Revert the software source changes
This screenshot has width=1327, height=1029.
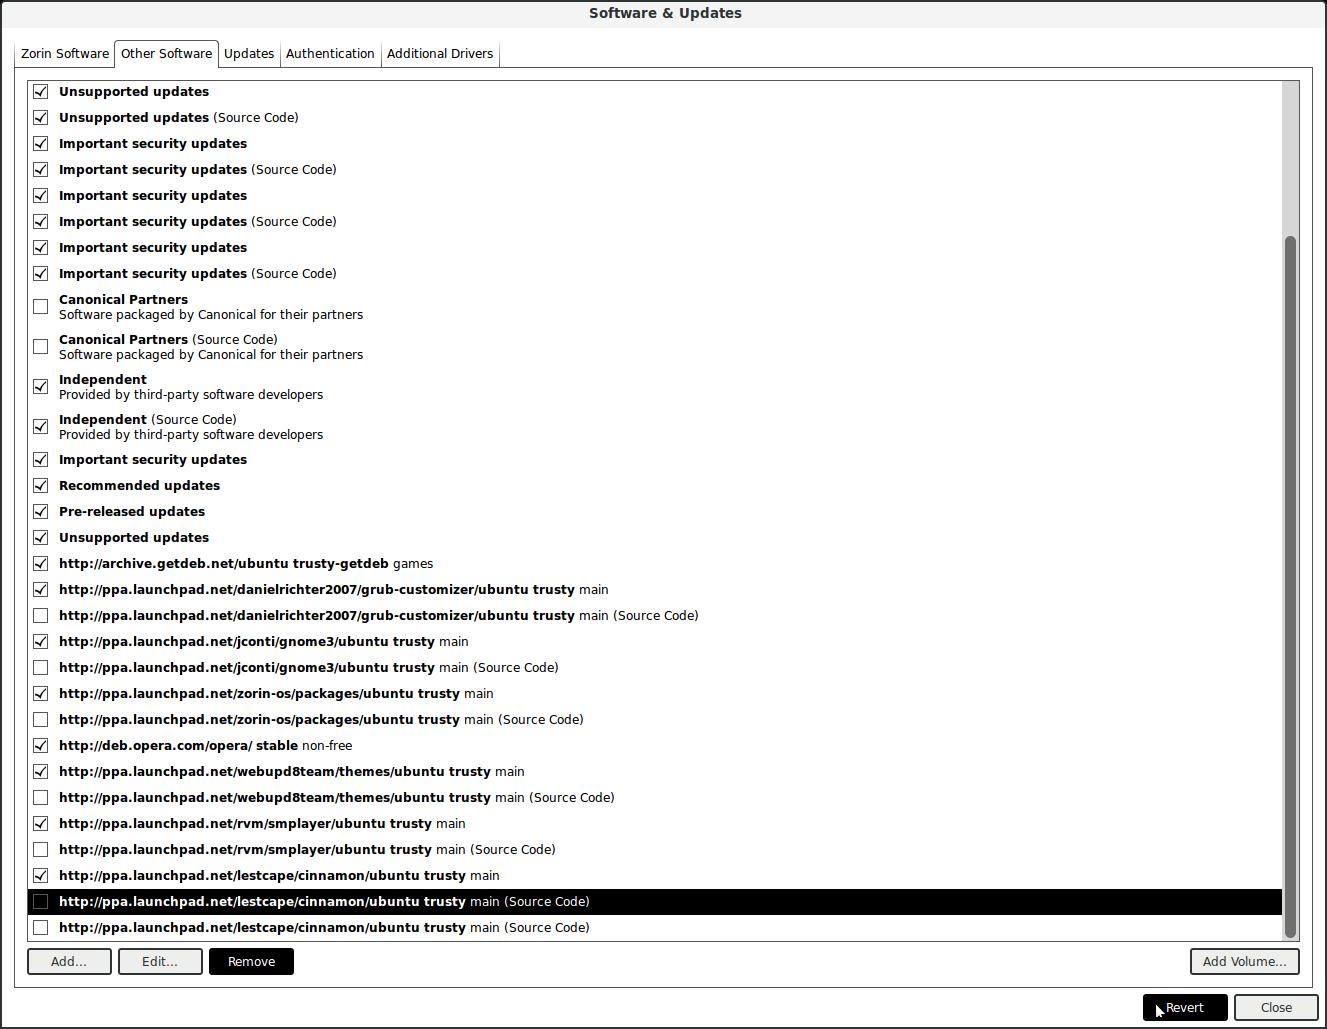click(1185, 1008)
